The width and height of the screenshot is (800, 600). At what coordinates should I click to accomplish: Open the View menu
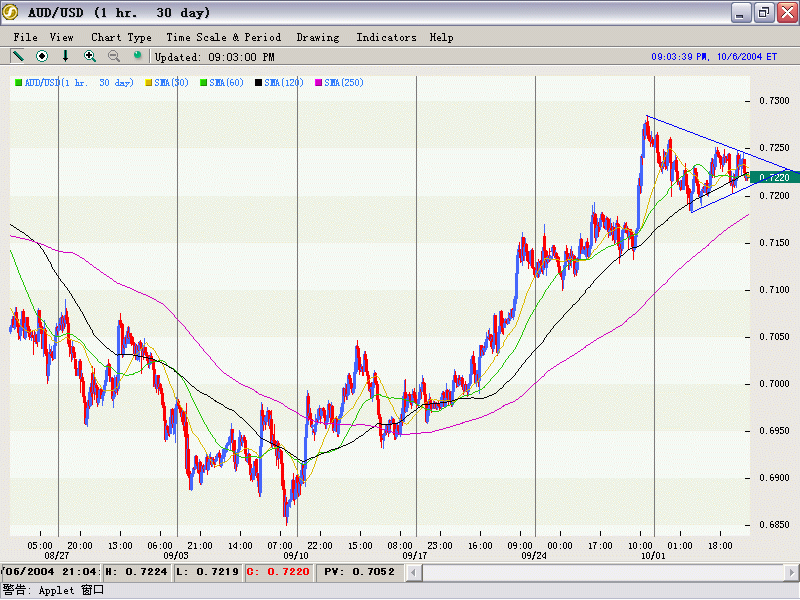tap(62, 37)
